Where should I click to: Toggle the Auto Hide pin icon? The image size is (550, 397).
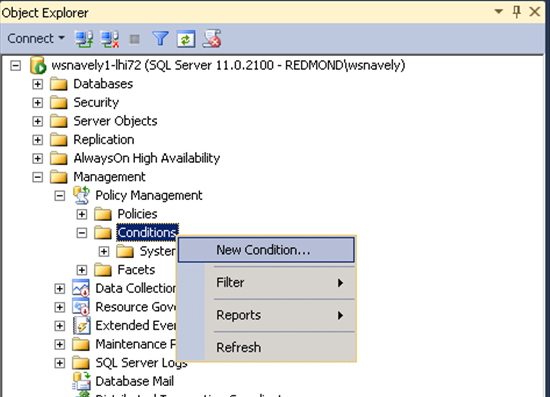(x=517, y=12)
